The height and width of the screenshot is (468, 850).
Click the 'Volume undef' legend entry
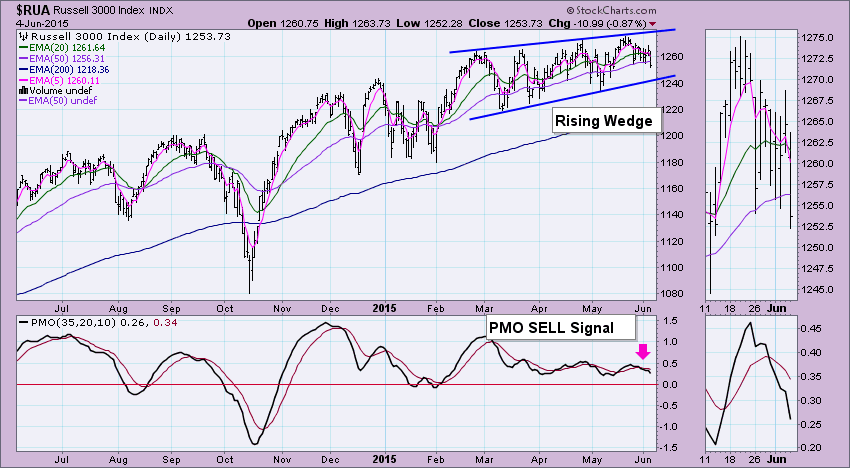(x=55, y=91)
